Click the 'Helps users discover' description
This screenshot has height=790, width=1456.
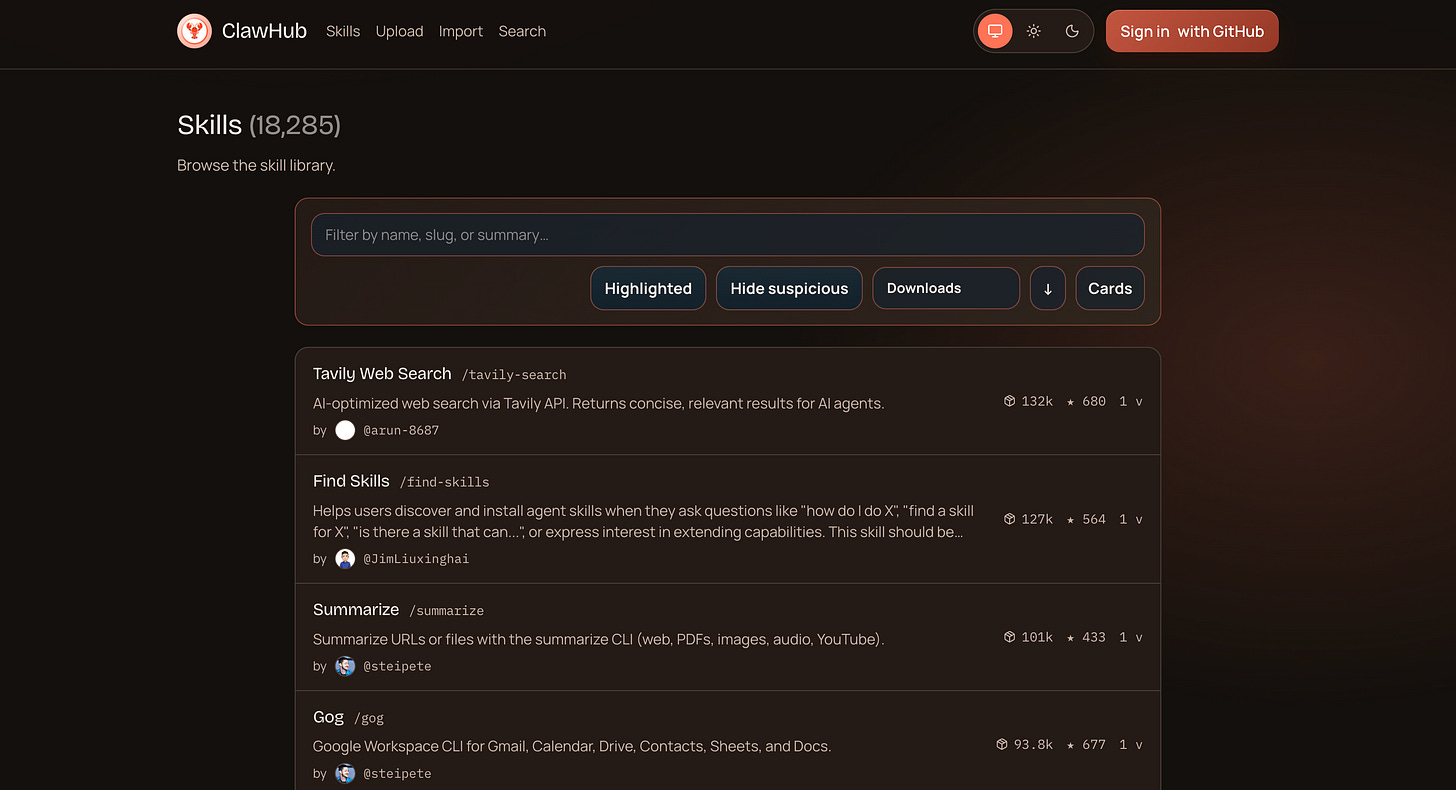pos(643,521)
